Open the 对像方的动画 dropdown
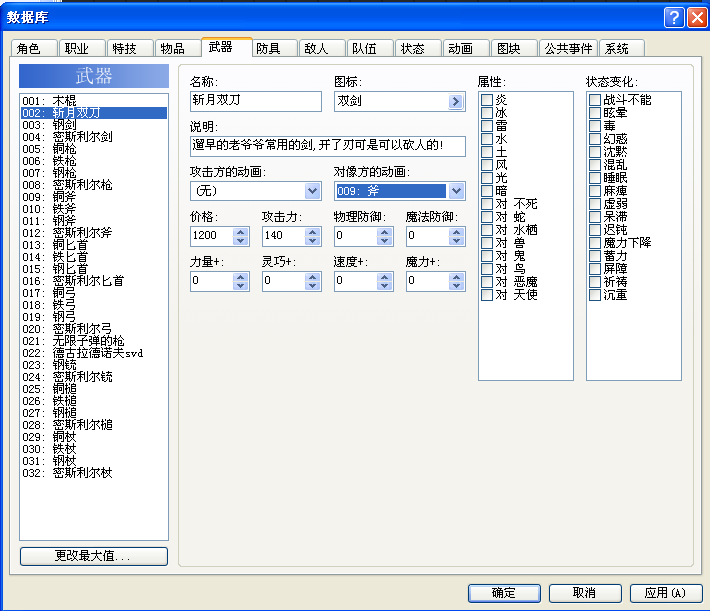710x611 pixels. click(456, 191)
